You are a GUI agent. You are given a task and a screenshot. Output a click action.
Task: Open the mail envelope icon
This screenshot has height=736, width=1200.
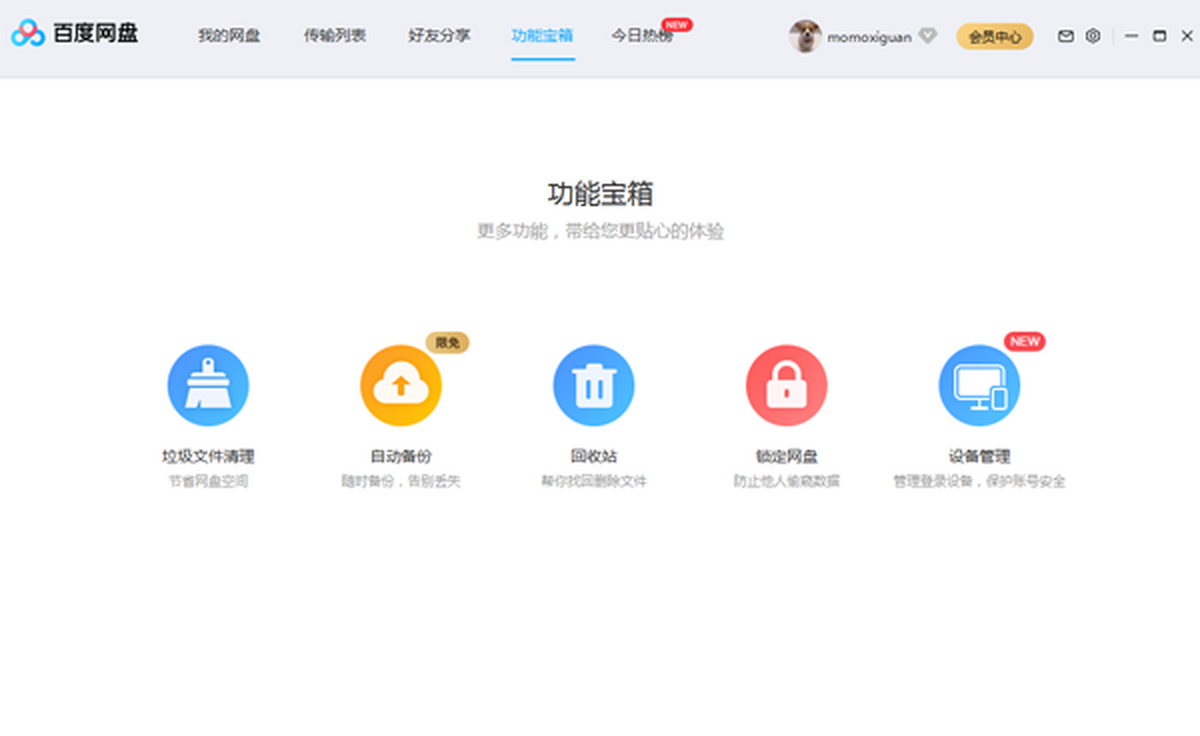pyautogui.click(x=1066, y=36)
